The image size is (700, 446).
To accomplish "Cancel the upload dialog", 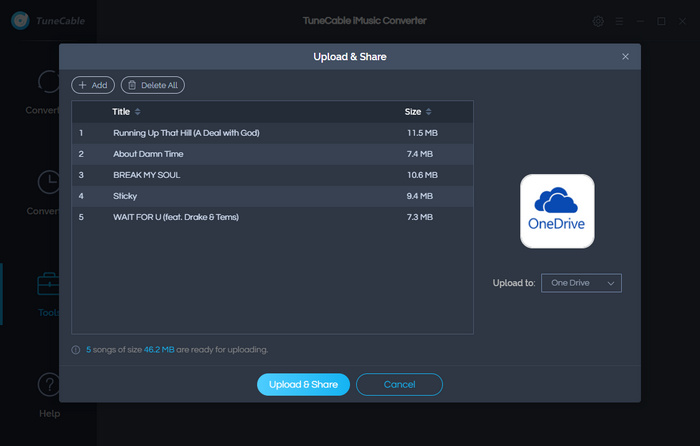I will pyautogui.click(x=399, y=384).
